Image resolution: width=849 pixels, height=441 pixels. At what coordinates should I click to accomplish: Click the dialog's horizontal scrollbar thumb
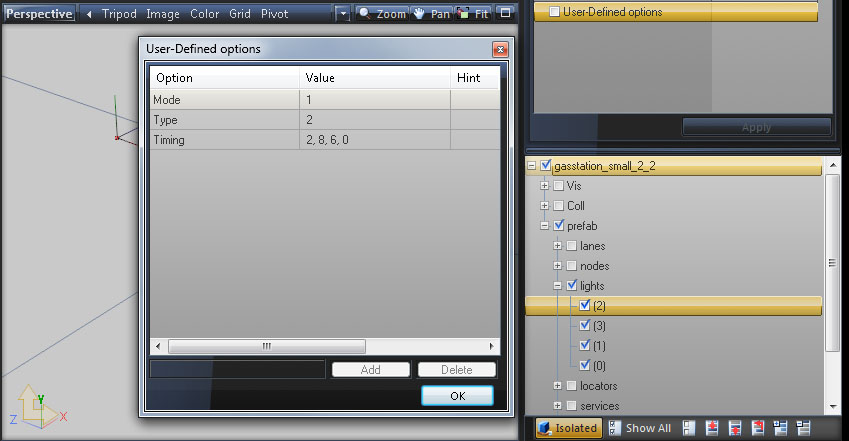pyautogui.click(x=266, y=346)
